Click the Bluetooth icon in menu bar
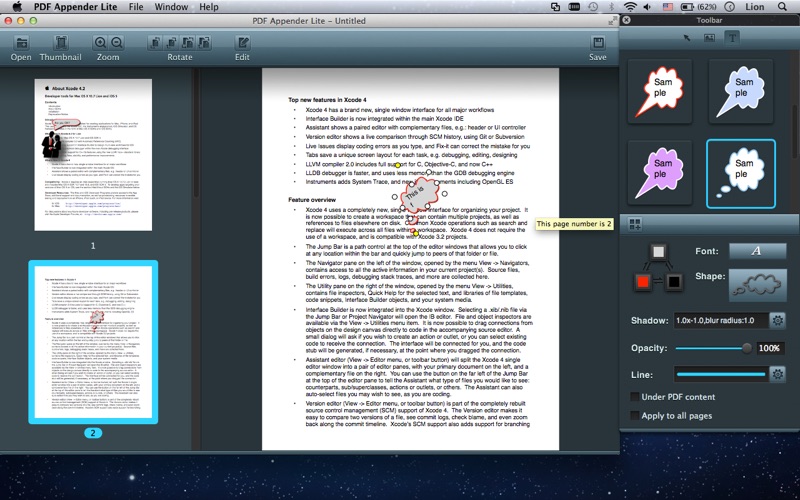This screenshot has width=800, height=500. (x=611, y=7)
